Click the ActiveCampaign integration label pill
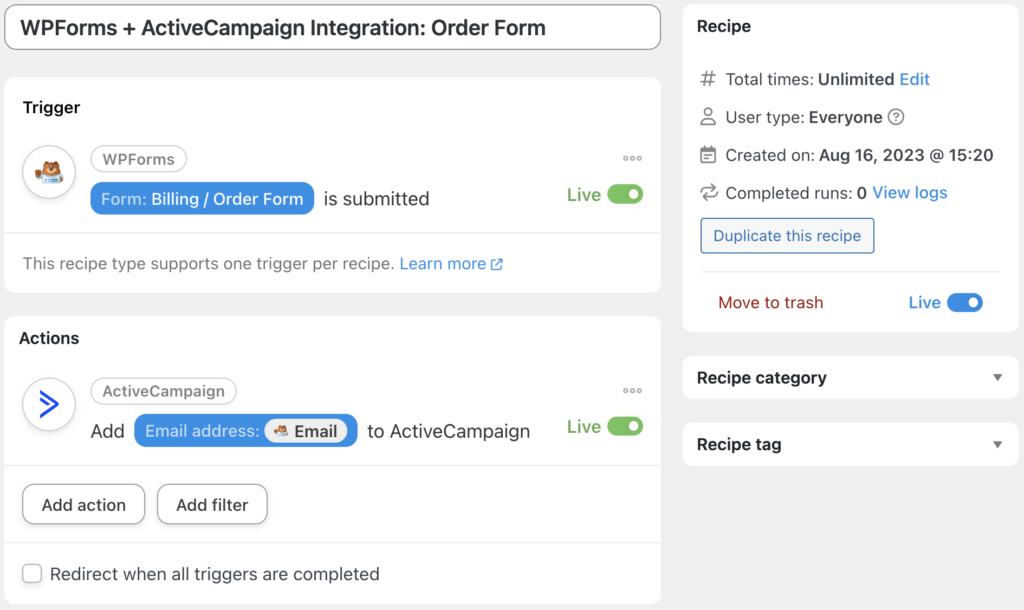The height and width of the screenshot is (610, 1024). (163, 391)
